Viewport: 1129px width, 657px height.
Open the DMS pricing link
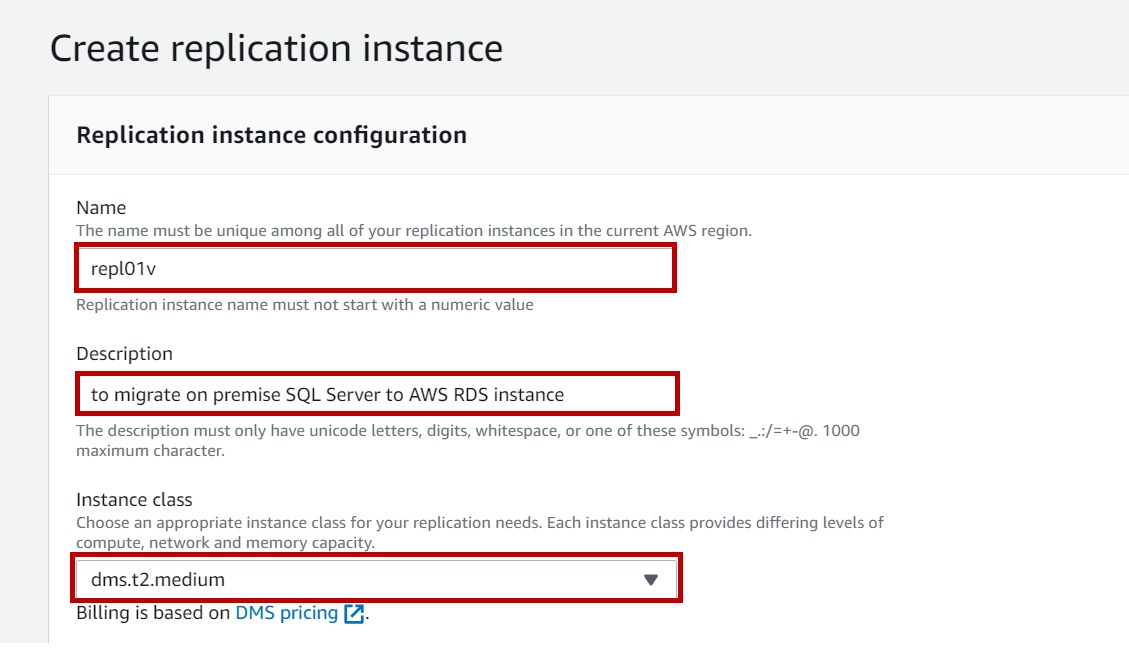tap(287, 613)
